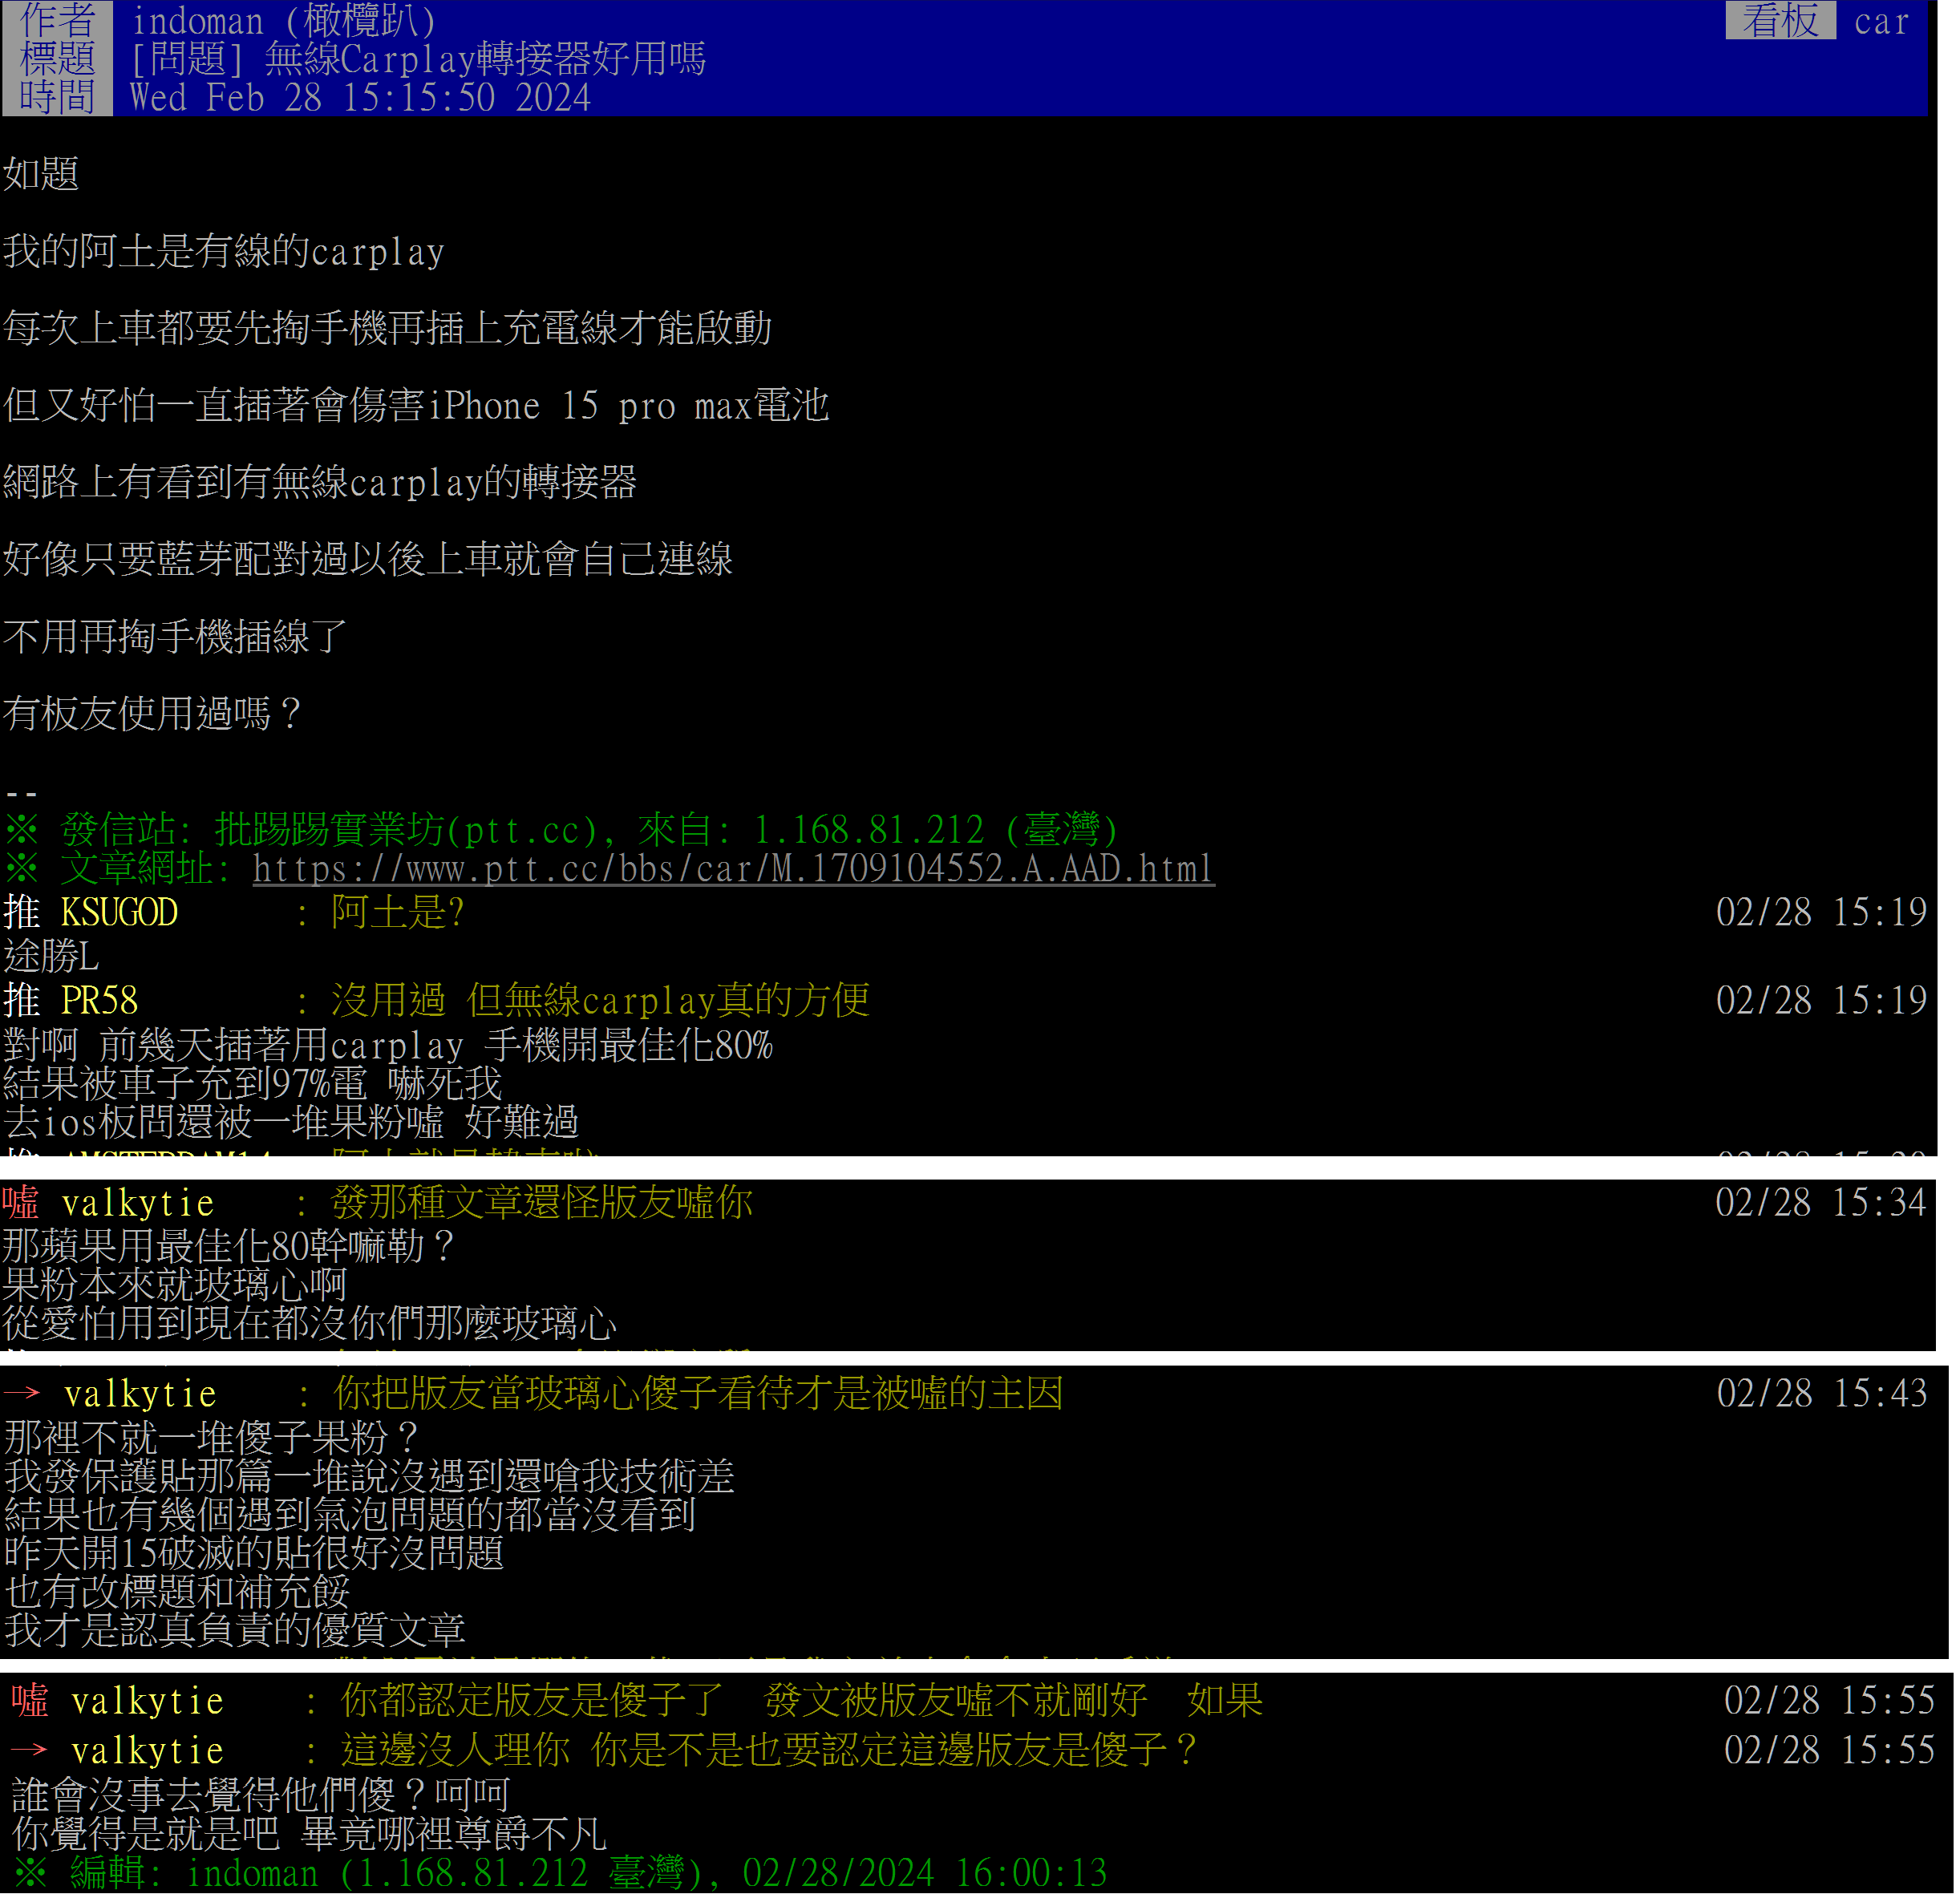Click the line mentioning iPhone 15 pro max電池
Viewport: 1960px width, 1894px height.
(x=416, y=405)
